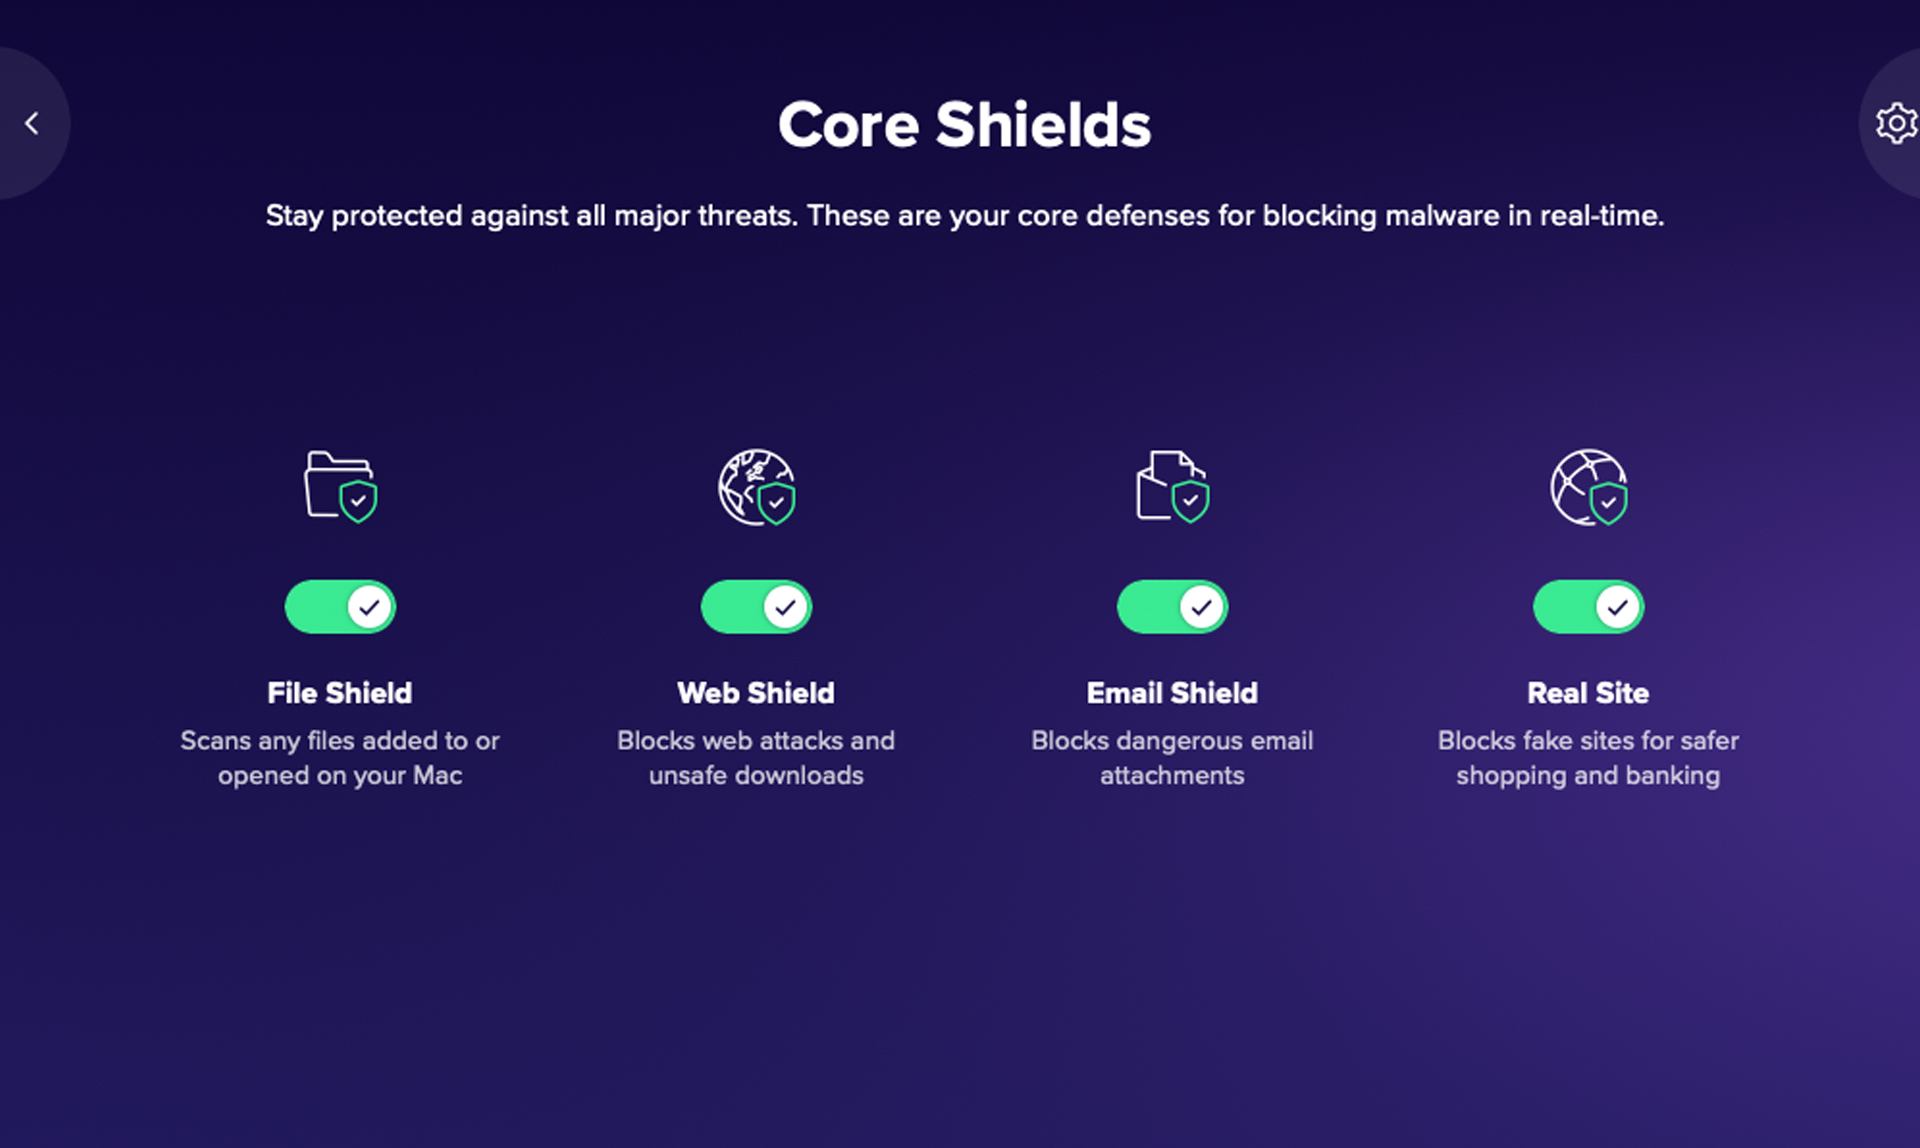Click the back navigation arrow

[33, 123]
